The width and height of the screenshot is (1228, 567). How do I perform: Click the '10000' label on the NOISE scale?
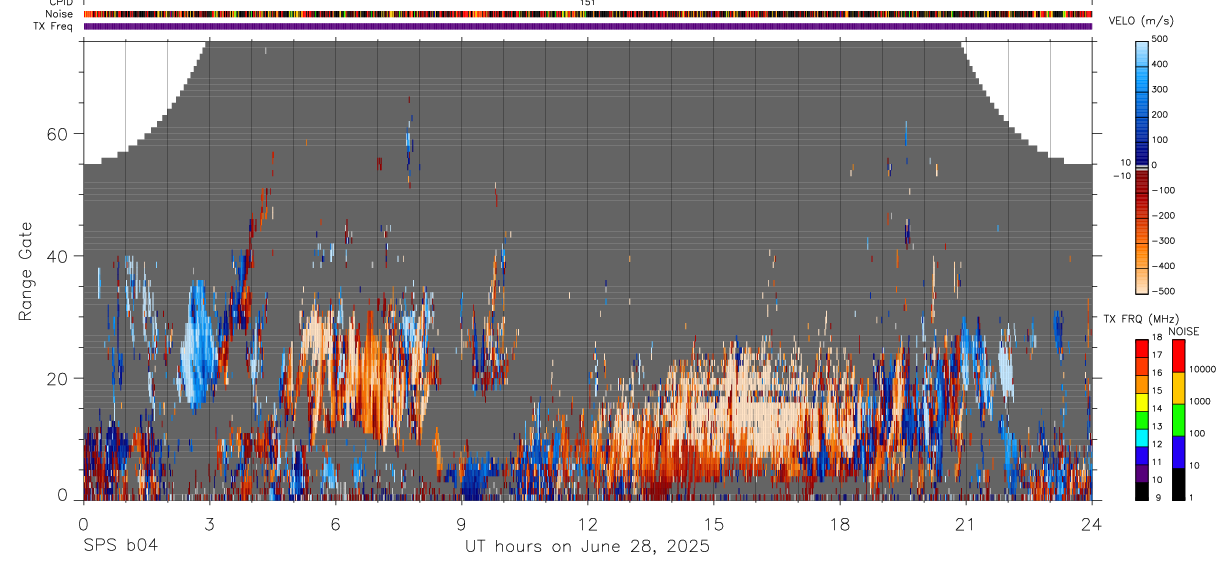coord(1202,369)
